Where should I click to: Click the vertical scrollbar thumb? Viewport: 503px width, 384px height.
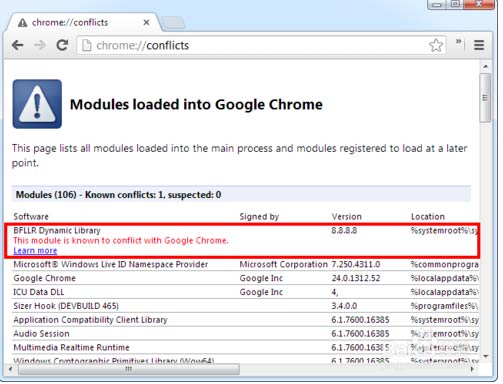pyautogui.click(x=485, y=98)
